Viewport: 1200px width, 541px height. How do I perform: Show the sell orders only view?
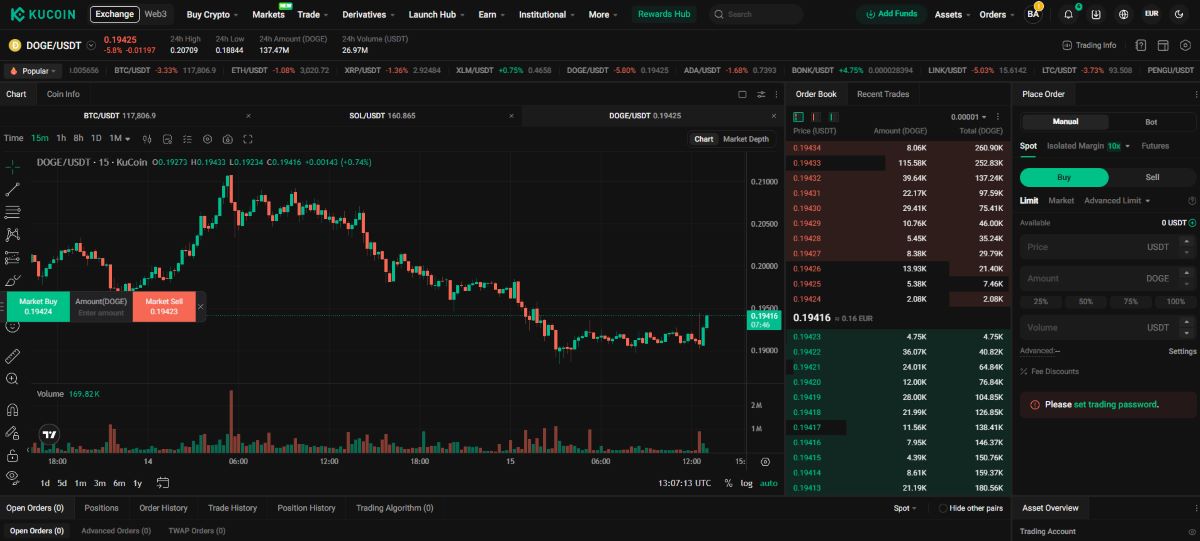[x=816, y=117]
